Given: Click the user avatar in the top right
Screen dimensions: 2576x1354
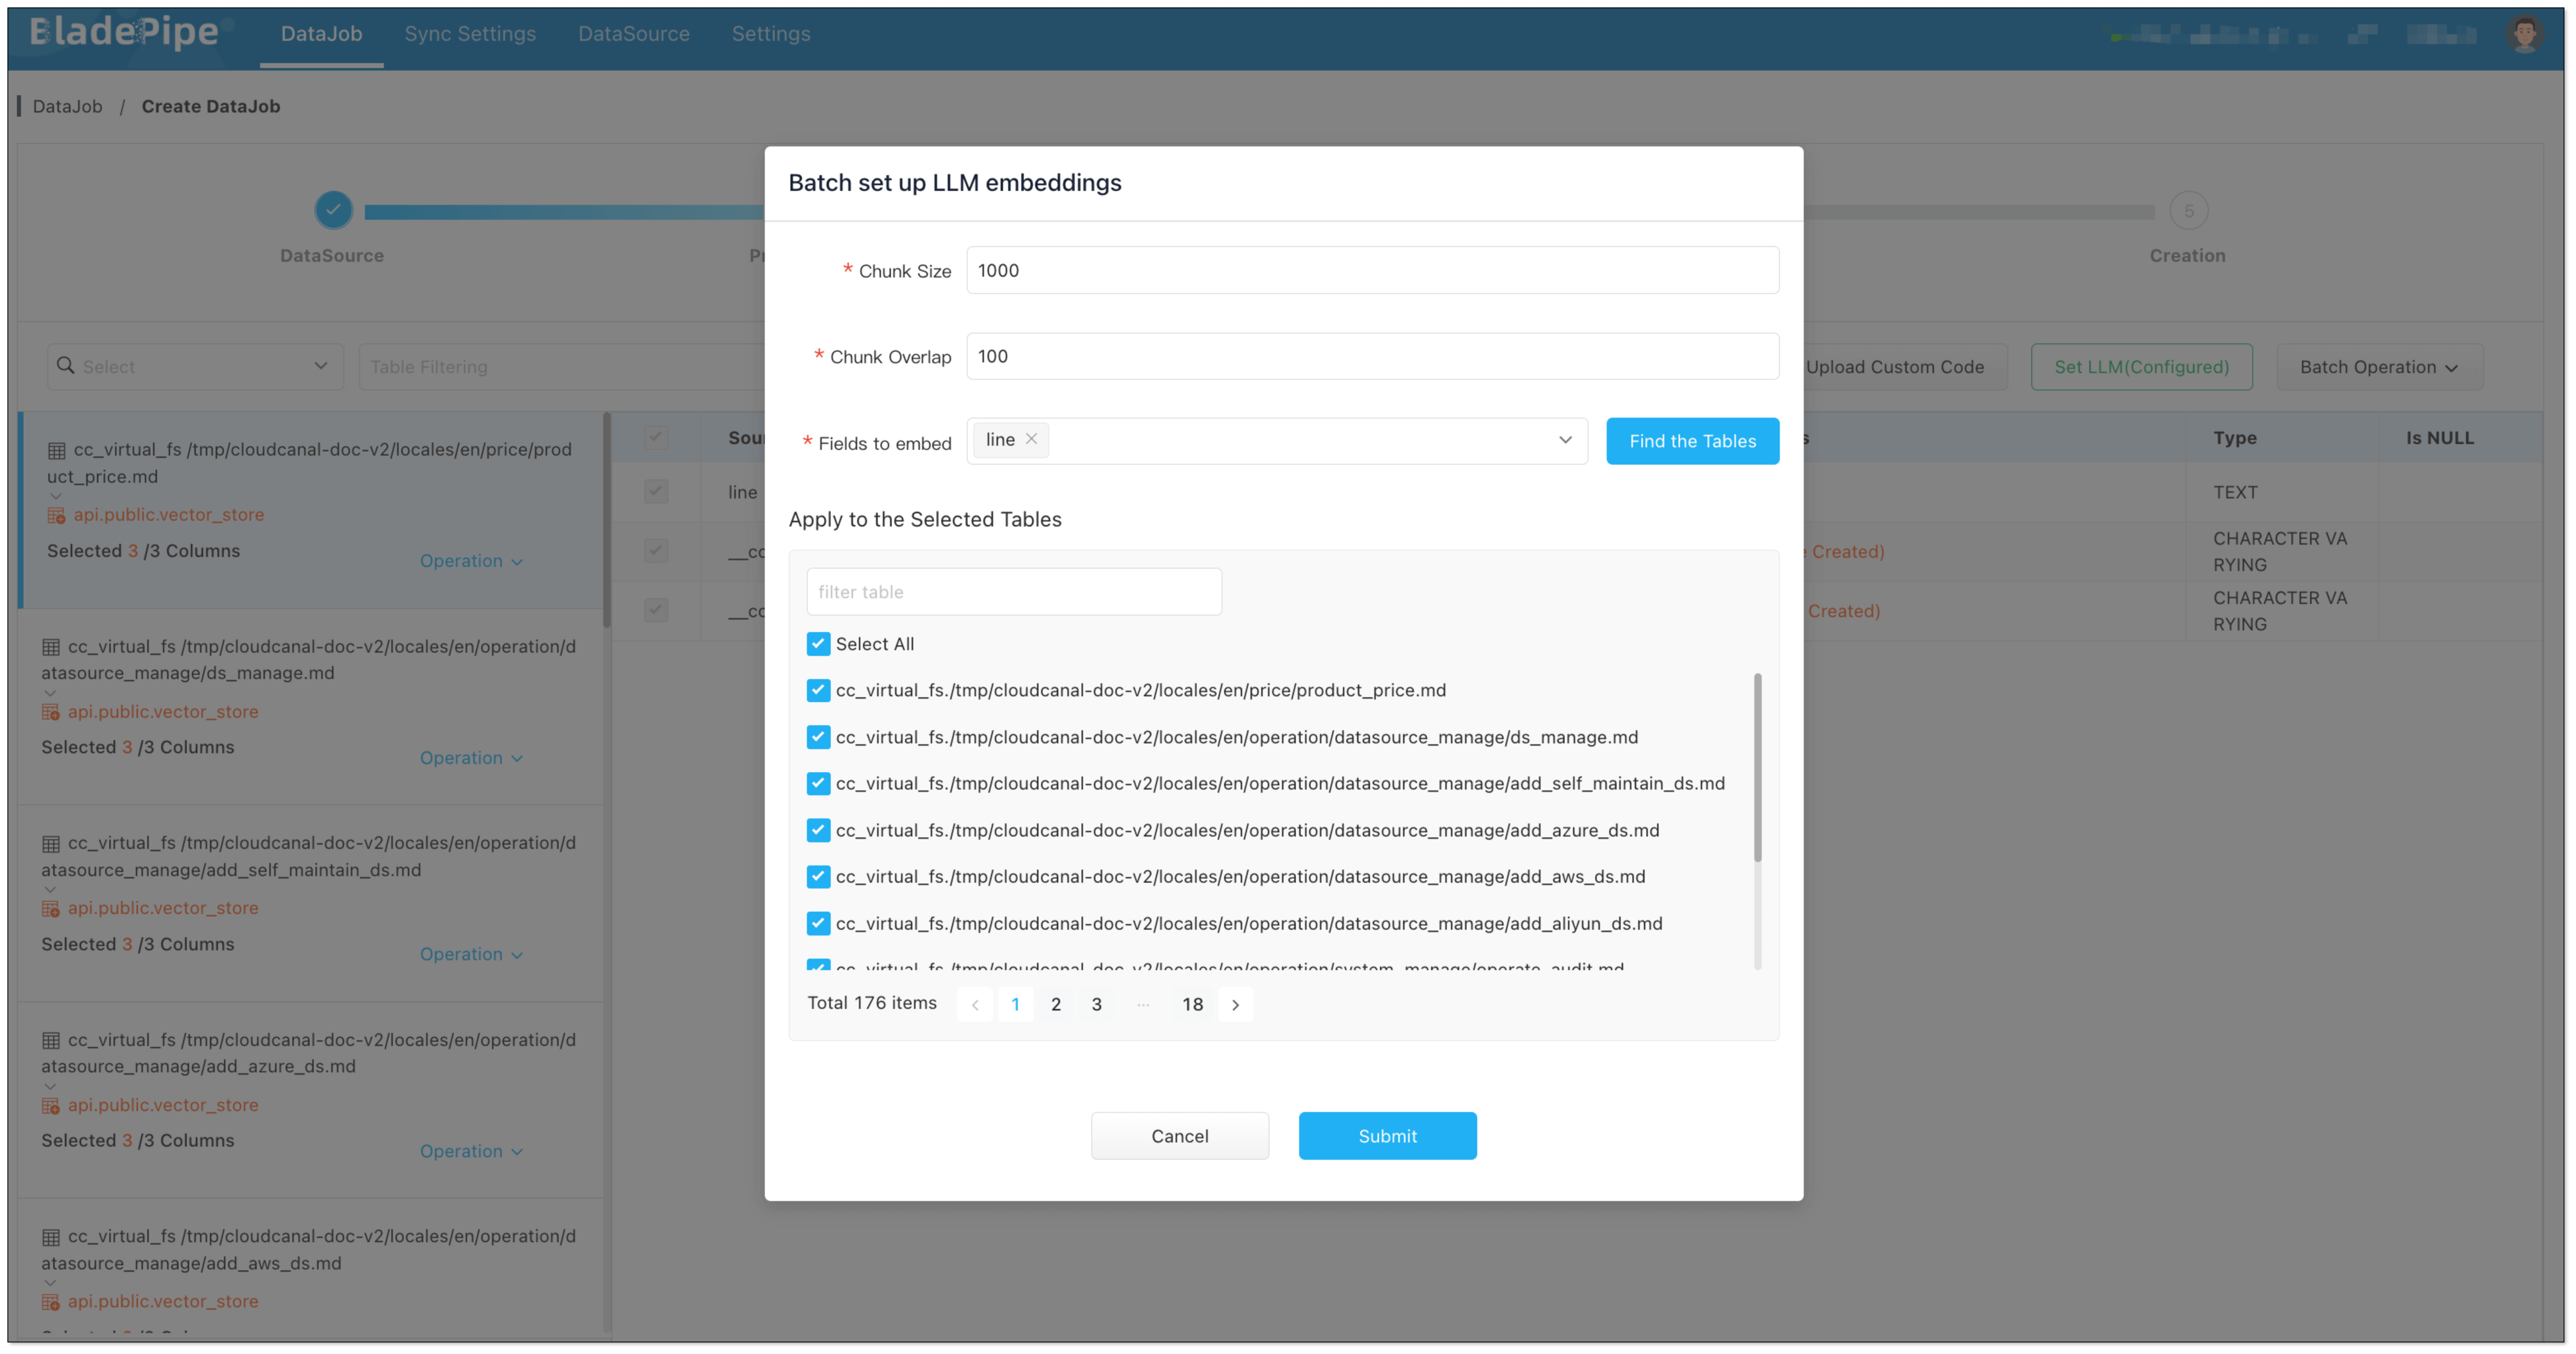Looking at the screenshot, I should [2524, 34].
